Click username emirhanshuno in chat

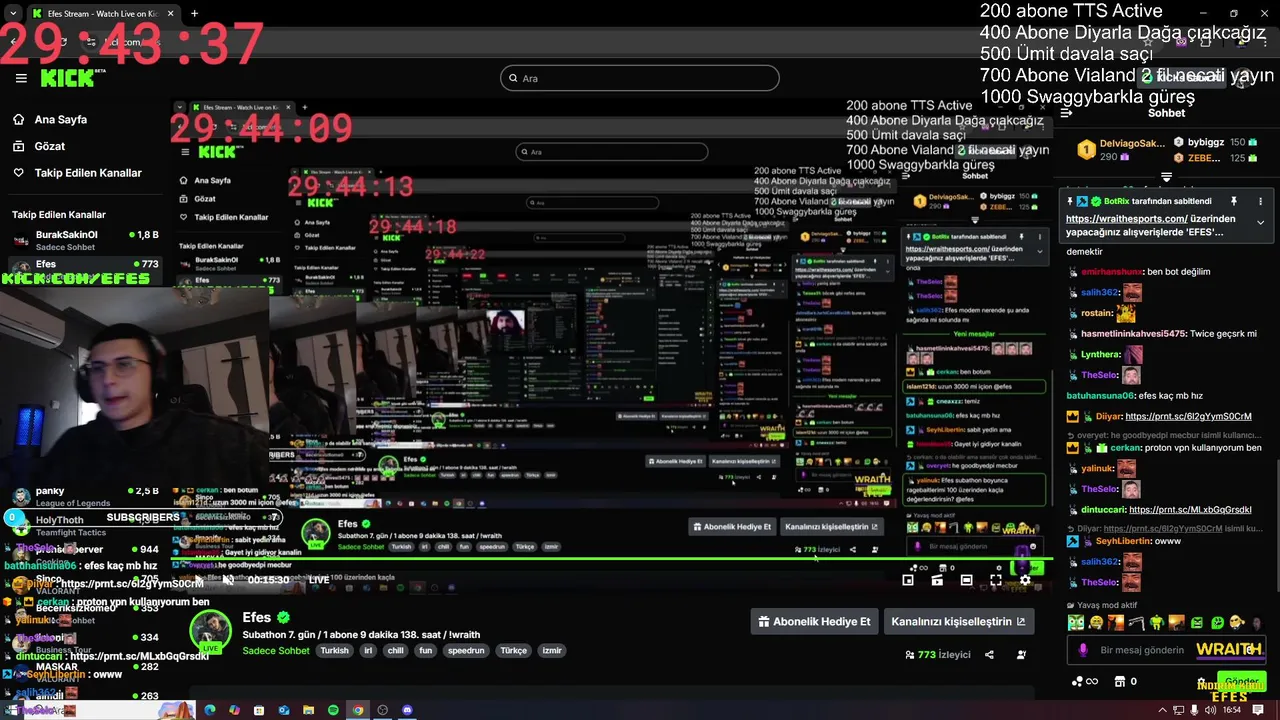(x=1111, y=272)
